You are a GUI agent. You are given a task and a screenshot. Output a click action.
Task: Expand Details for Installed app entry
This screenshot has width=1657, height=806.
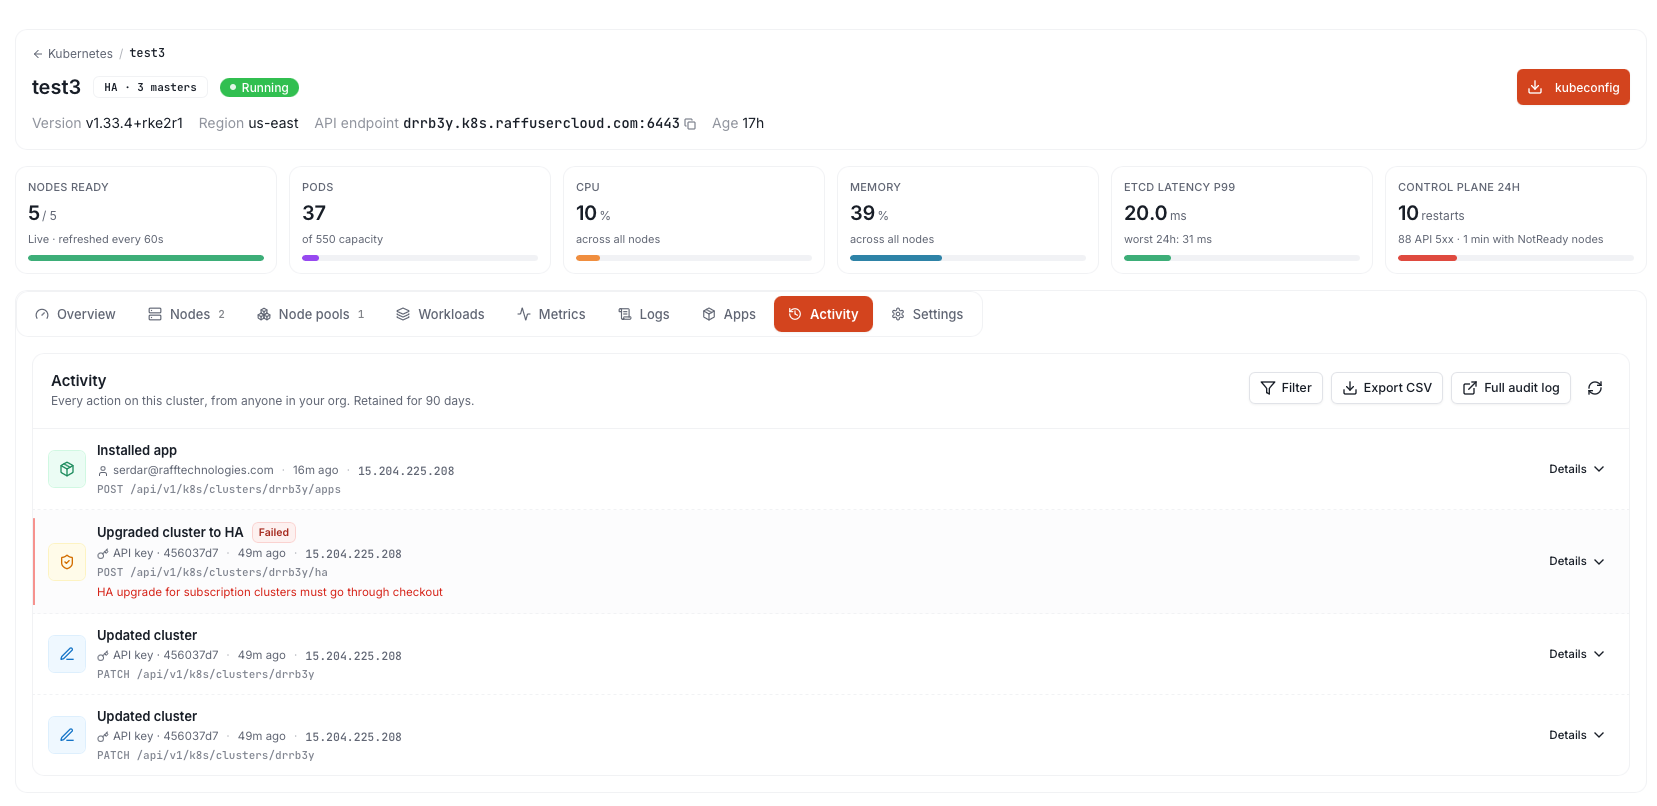(x=1577, y=469)
